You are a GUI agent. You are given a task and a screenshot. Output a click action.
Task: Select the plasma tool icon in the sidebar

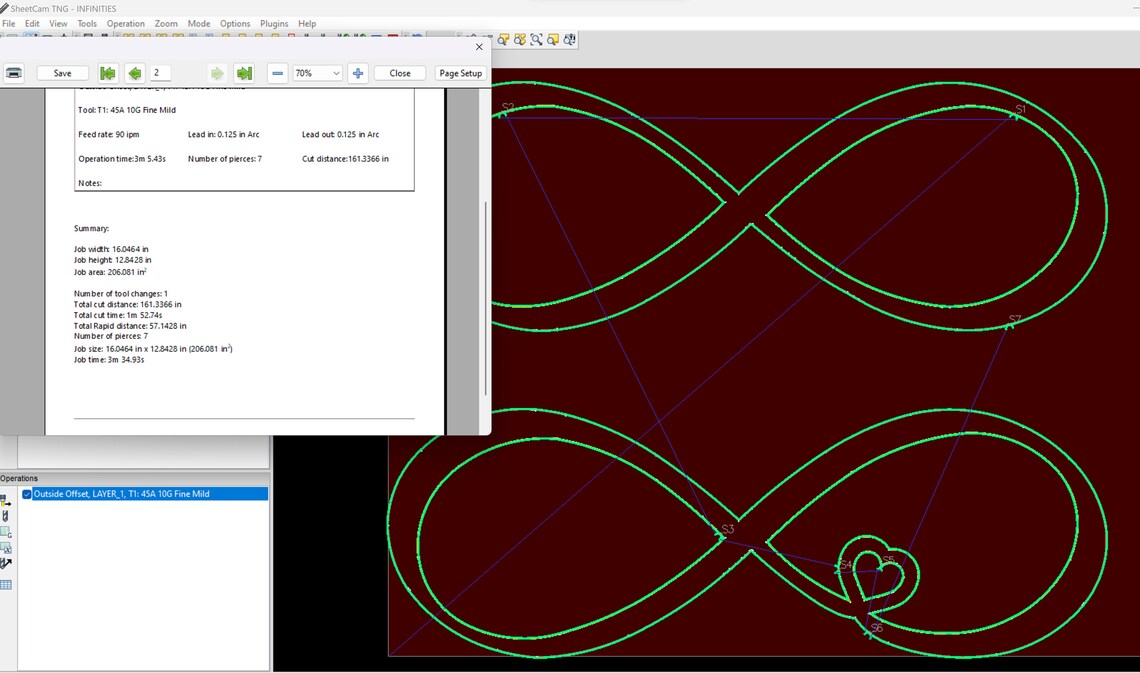(6, 518)
